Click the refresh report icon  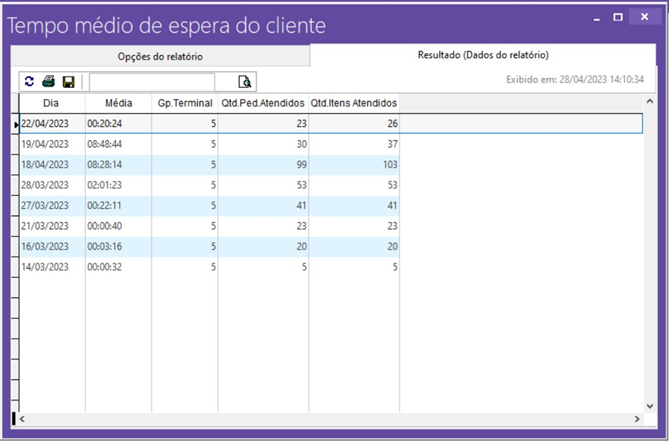[29, 81]
